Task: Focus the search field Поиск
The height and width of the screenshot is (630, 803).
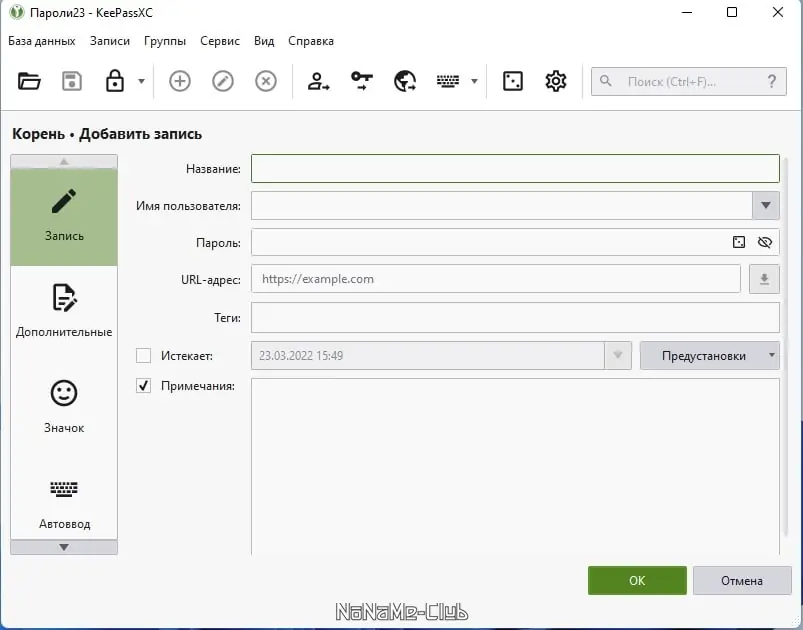Action: 688,81
